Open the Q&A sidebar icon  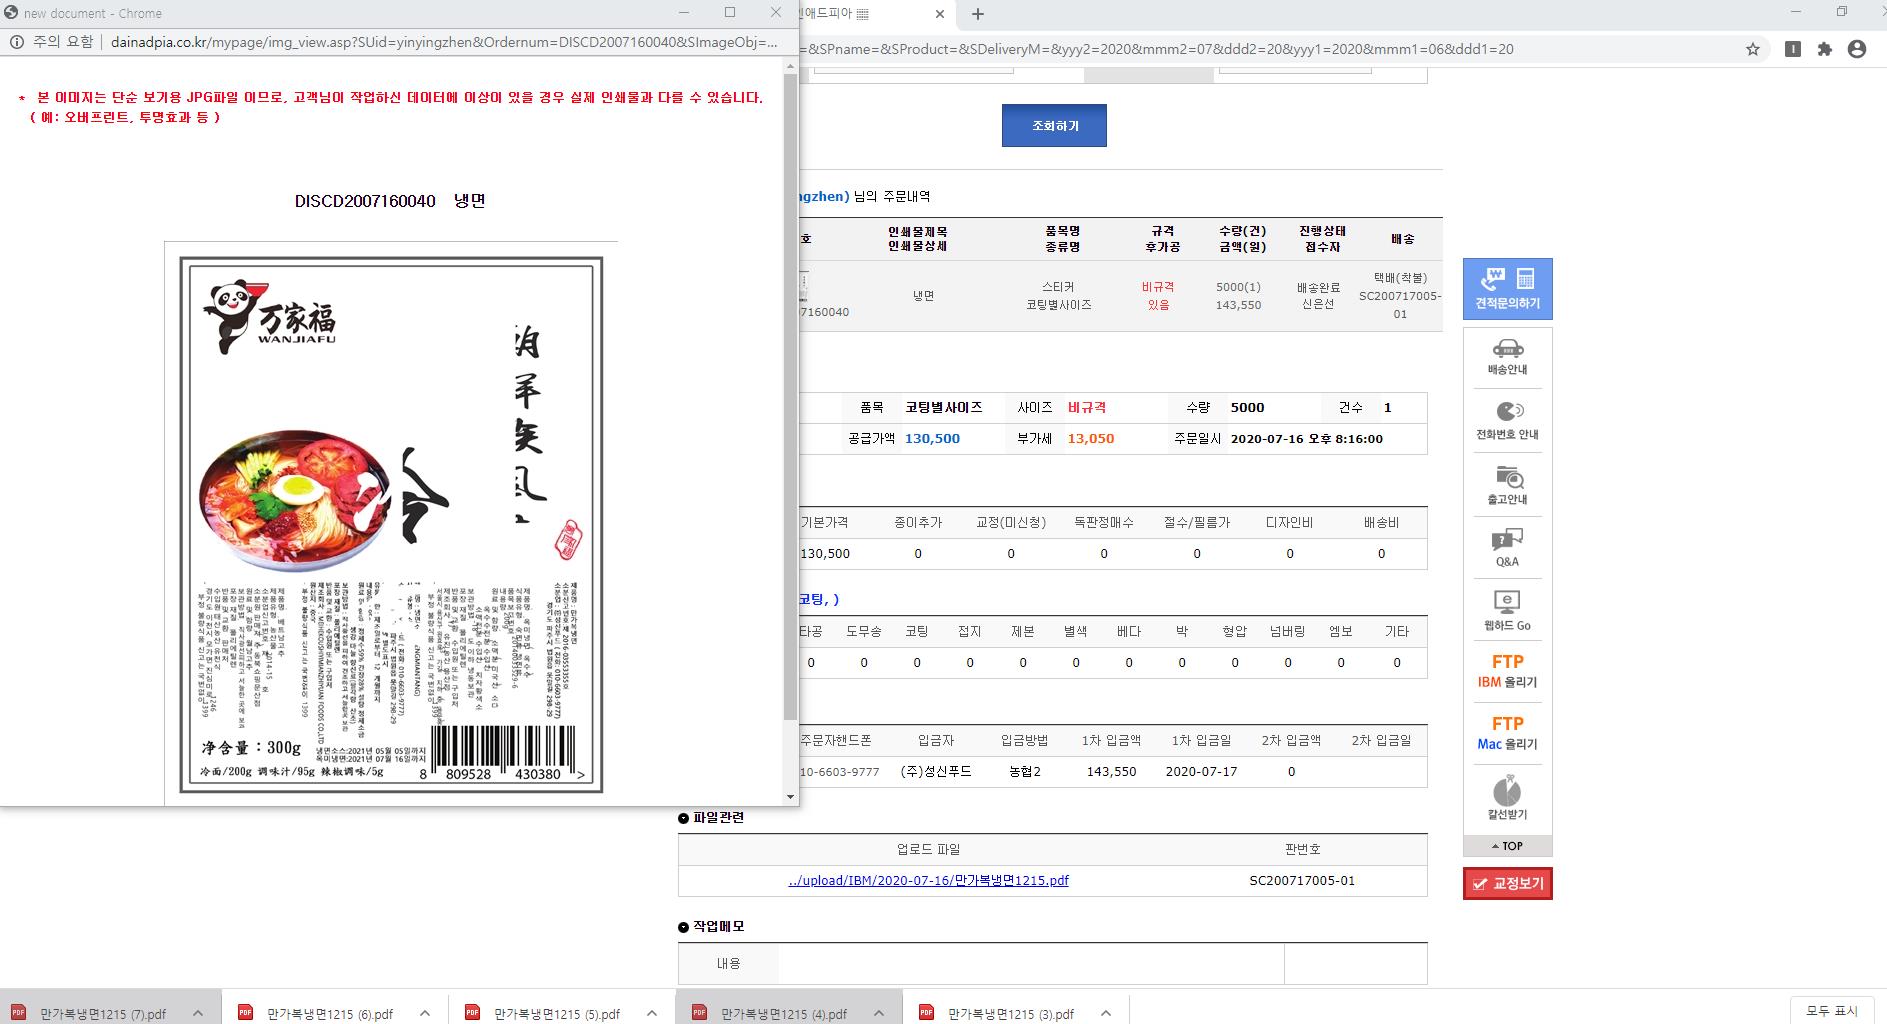point(1507,548)
